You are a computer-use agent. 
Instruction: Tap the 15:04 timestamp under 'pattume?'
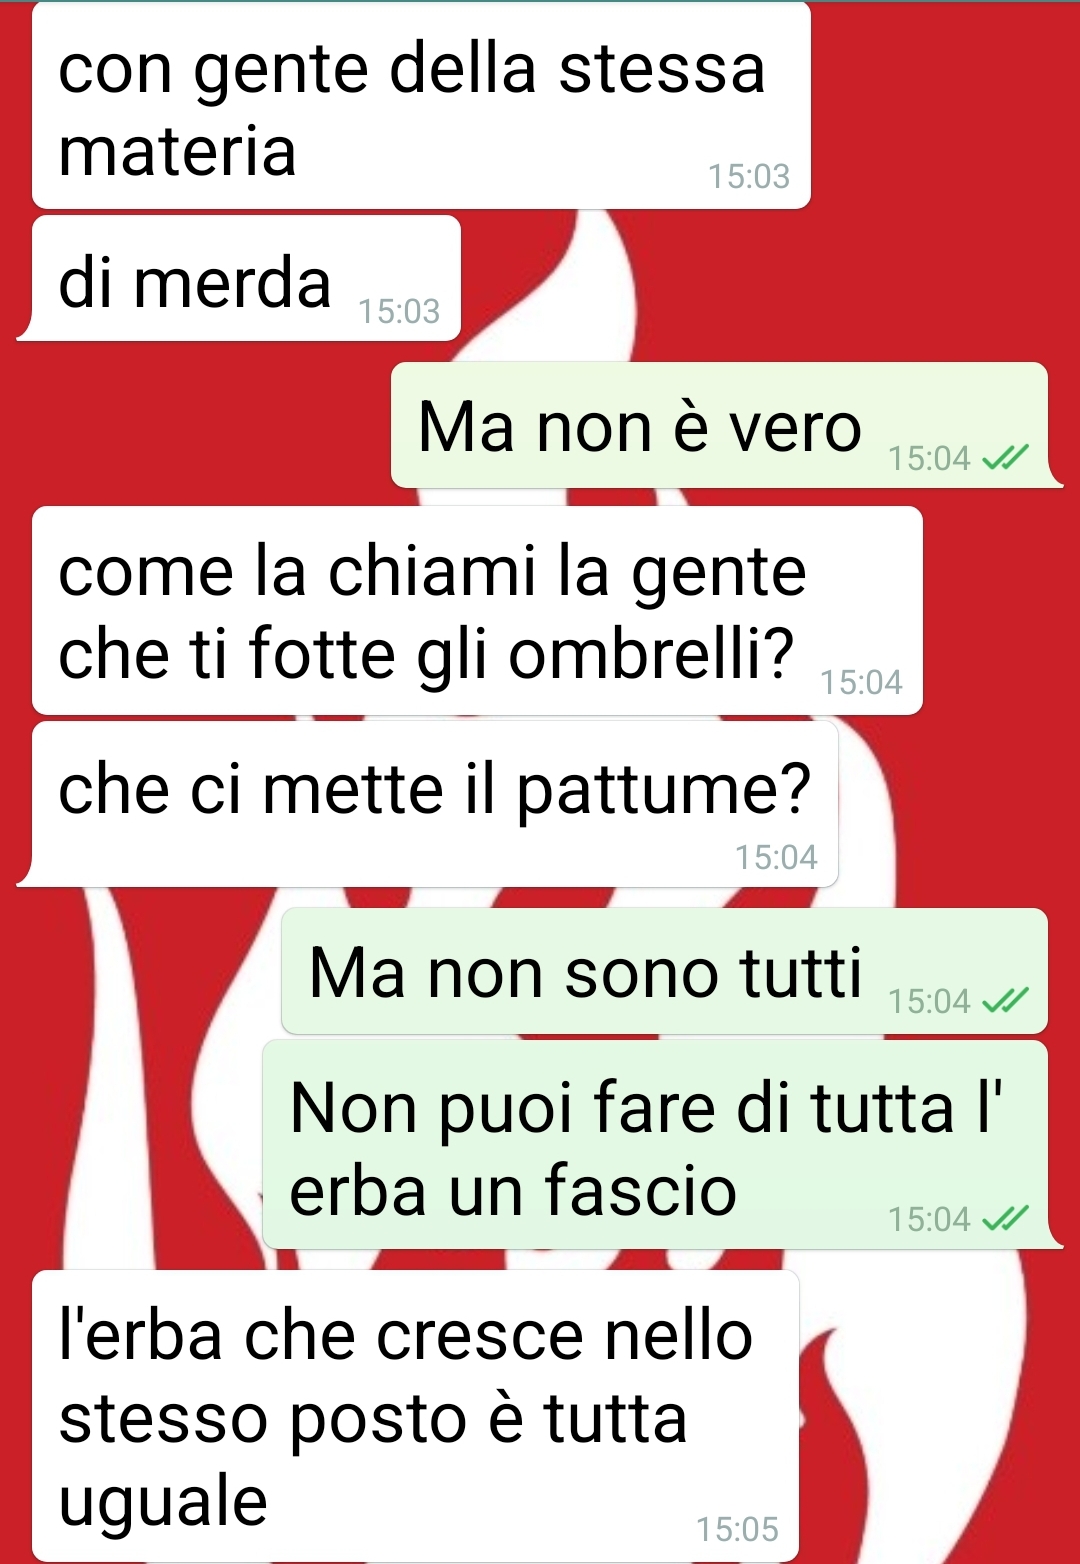coord(776,857)
